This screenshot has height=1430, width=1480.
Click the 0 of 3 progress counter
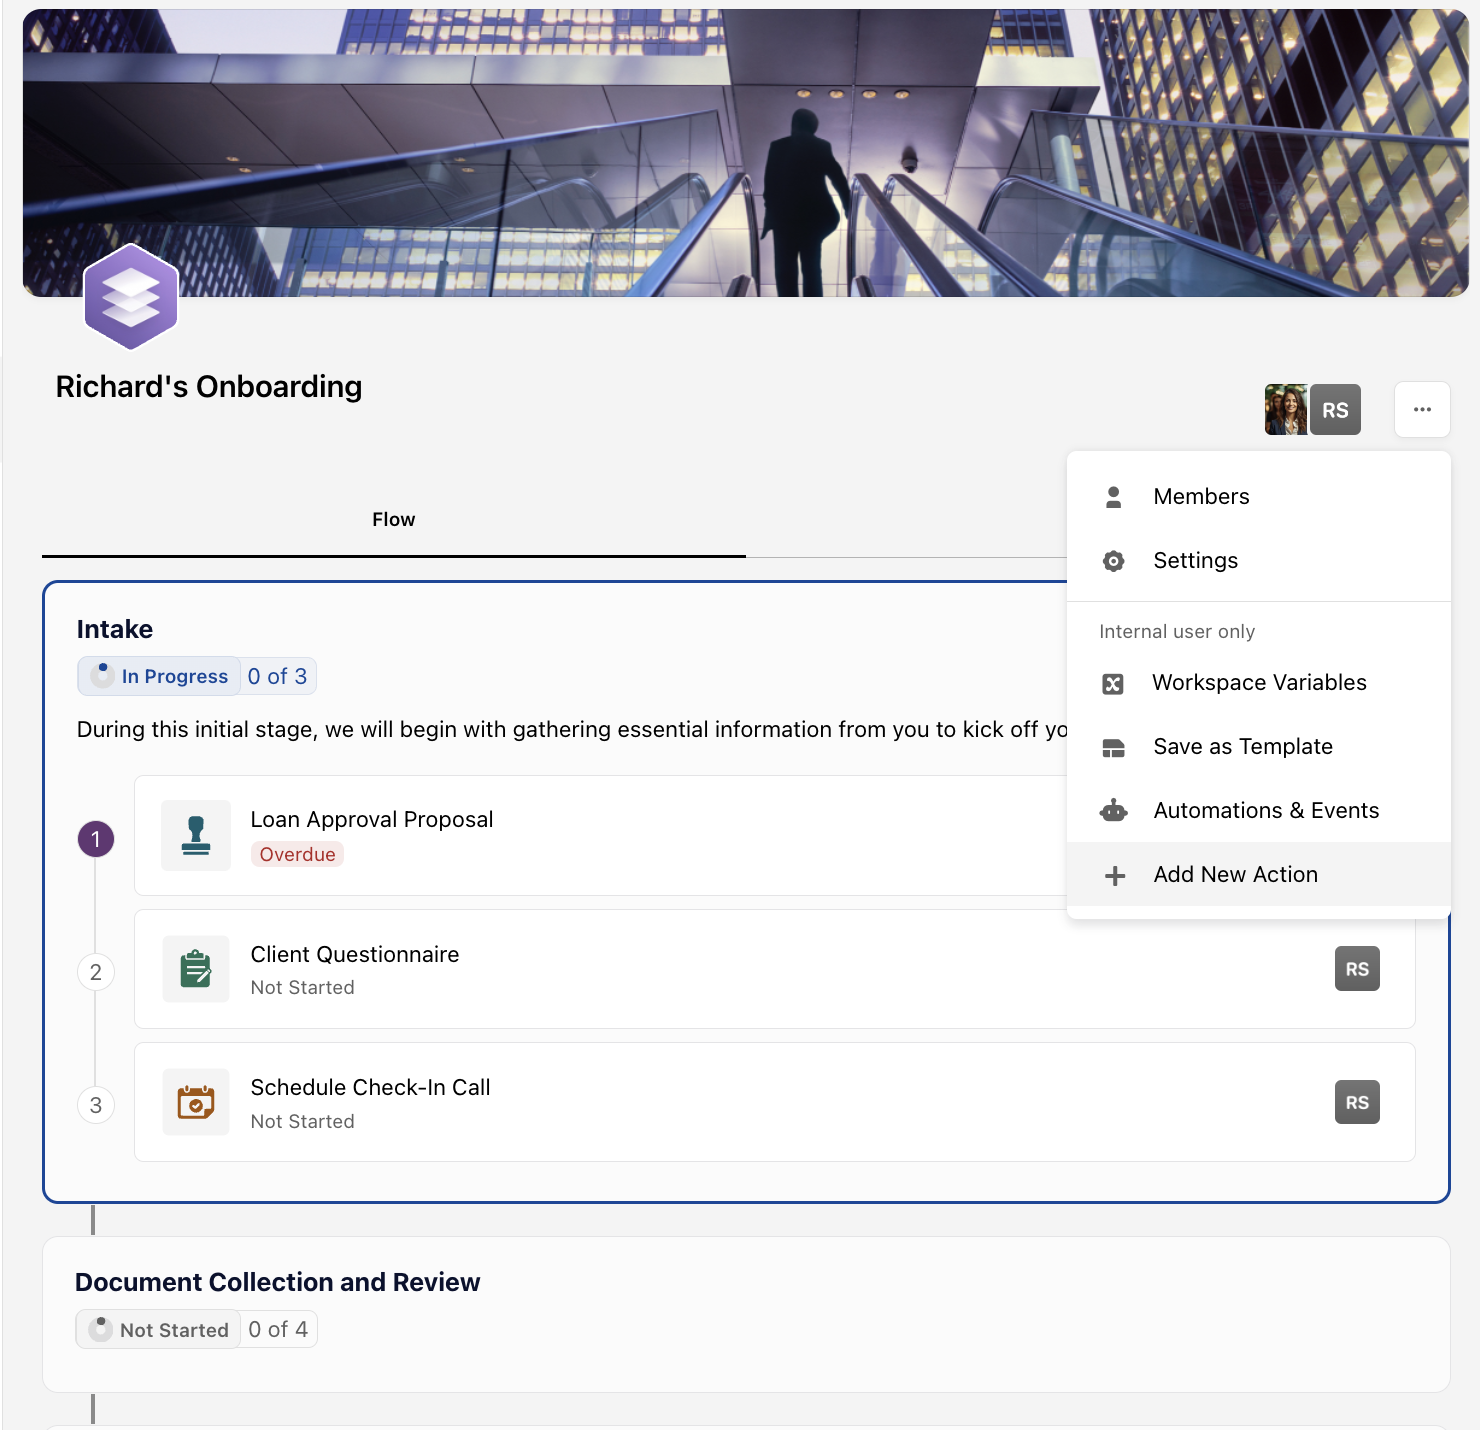click(277, 676)
